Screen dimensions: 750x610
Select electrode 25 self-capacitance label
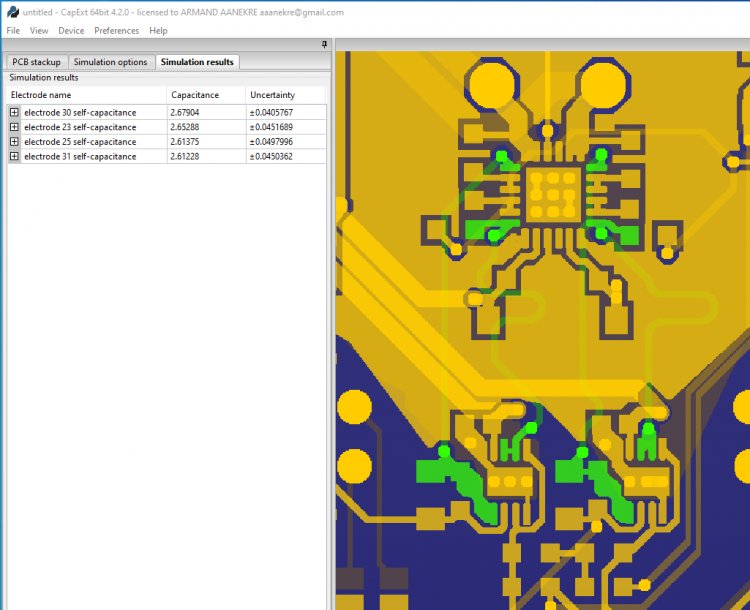pyautogui.click(x=80, y=142)
